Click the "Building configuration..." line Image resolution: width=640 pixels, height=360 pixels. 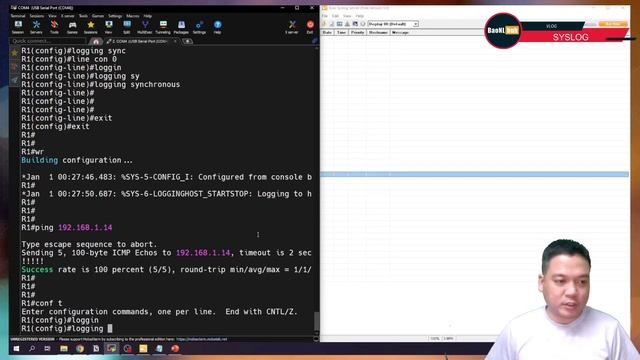77,160
